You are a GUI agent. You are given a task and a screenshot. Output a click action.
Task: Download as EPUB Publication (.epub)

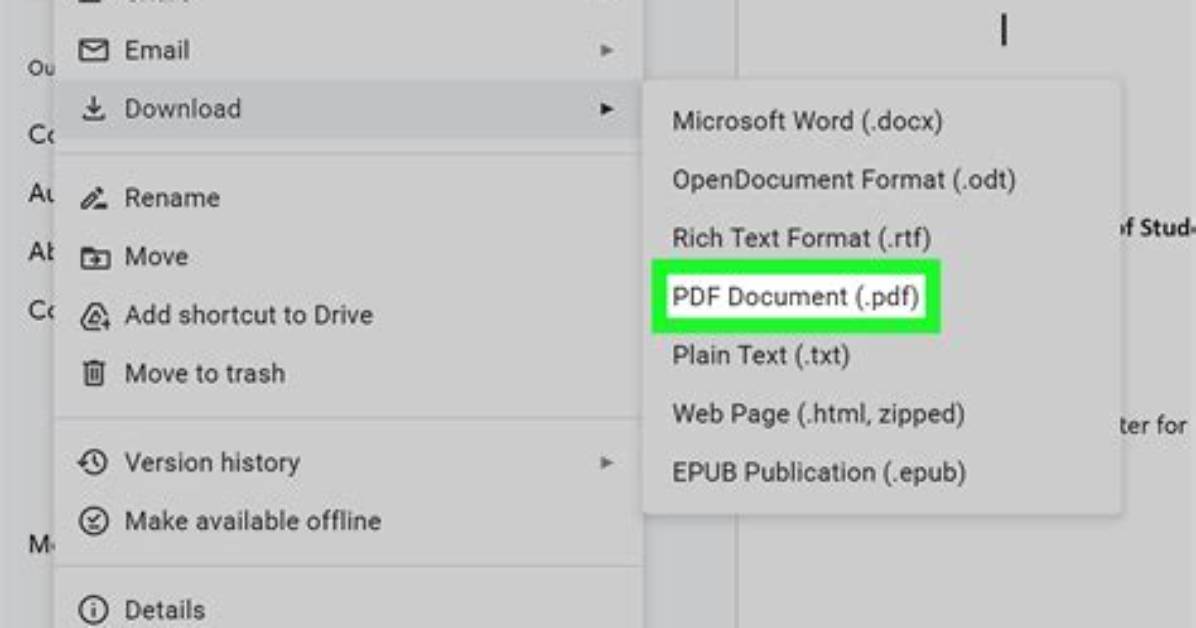pos(882,472)
